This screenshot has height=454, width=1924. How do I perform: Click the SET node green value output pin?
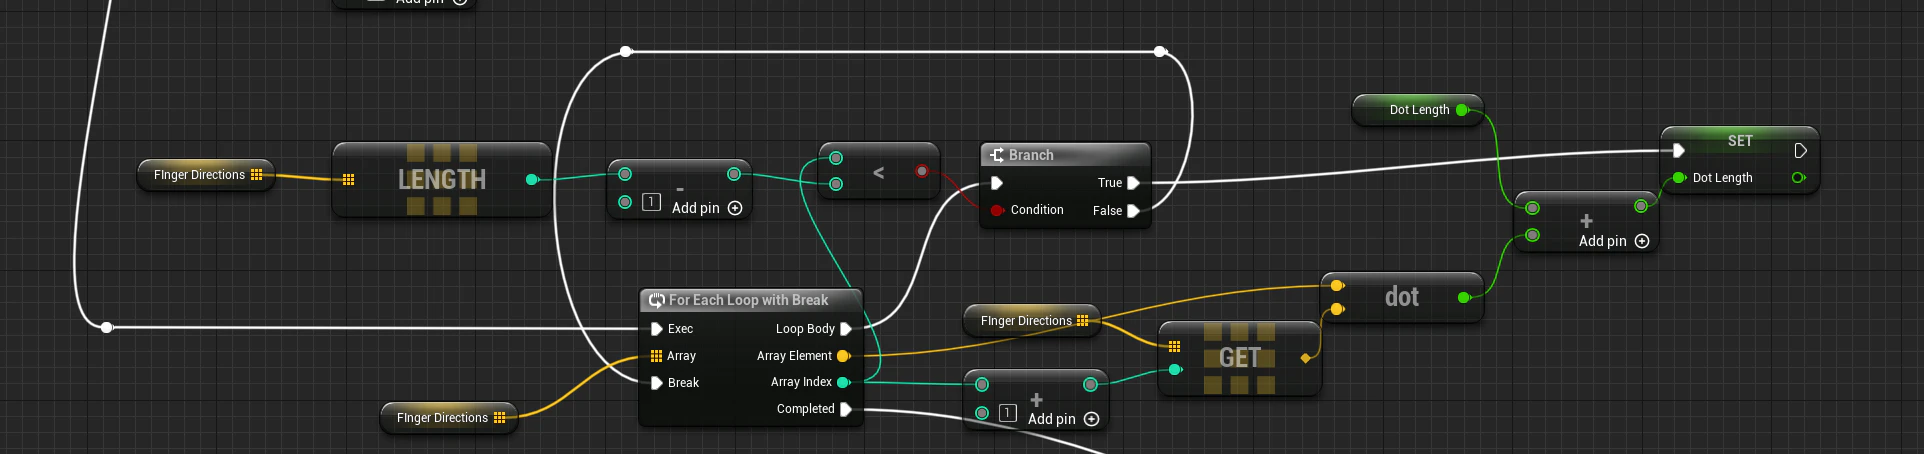click(1799, 178)
